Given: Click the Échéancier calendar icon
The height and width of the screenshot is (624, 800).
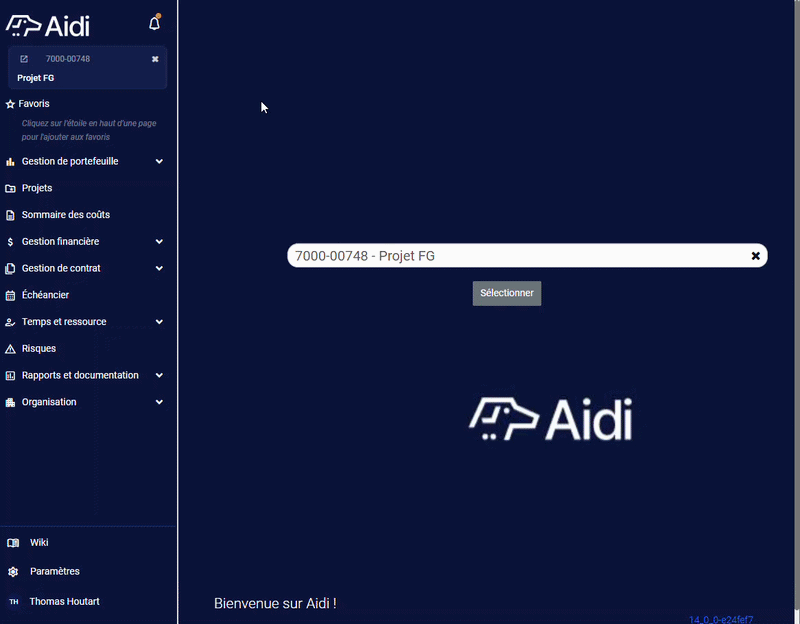Looking at the screenshot, I should [x=10, y=295].
